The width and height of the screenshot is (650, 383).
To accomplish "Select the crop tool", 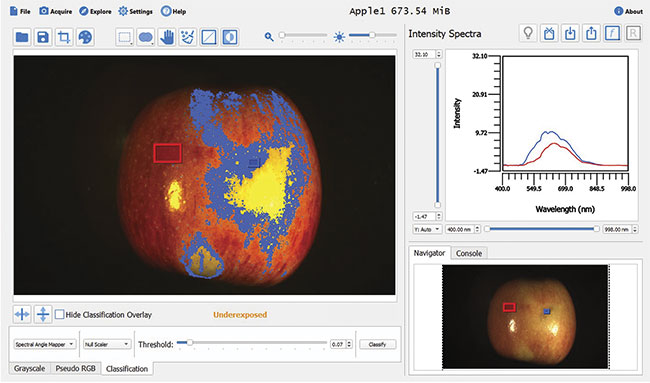I will tap(64, 37).
